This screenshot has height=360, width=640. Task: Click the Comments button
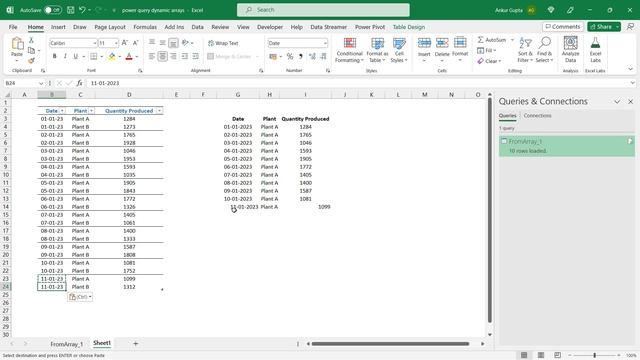[x=563, y=27]
